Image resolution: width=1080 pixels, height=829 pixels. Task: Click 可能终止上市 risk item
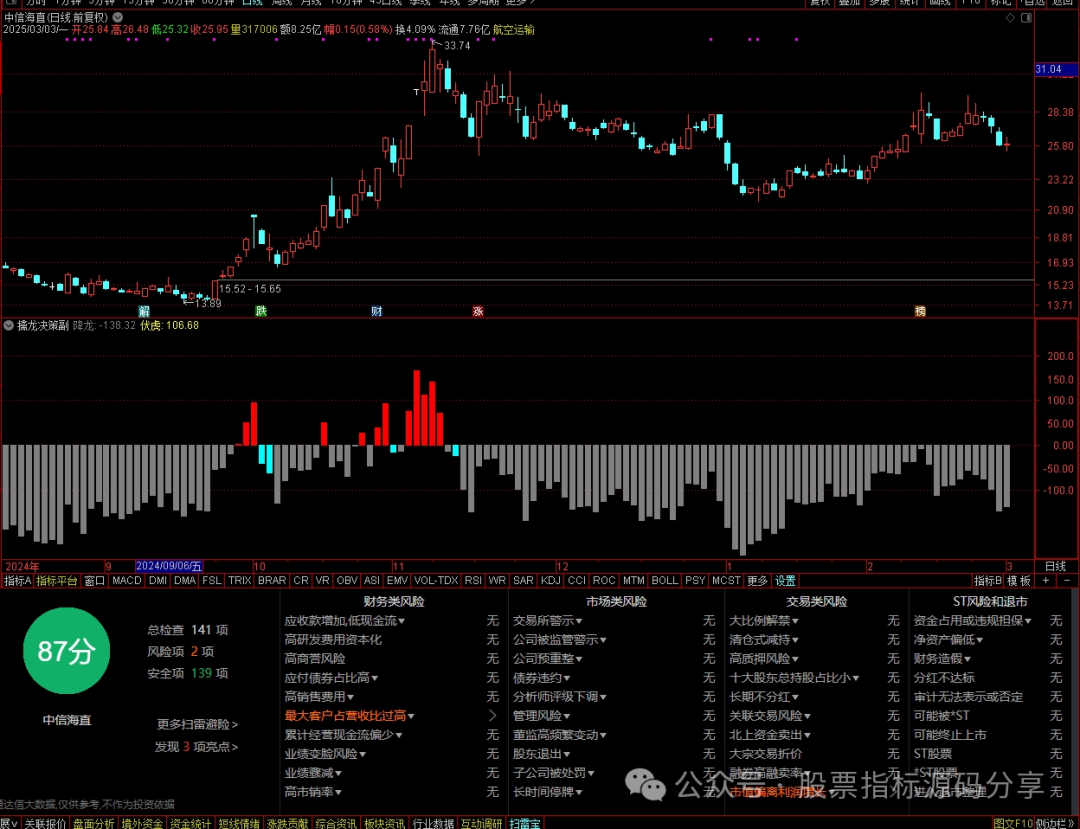pos(950,735)
